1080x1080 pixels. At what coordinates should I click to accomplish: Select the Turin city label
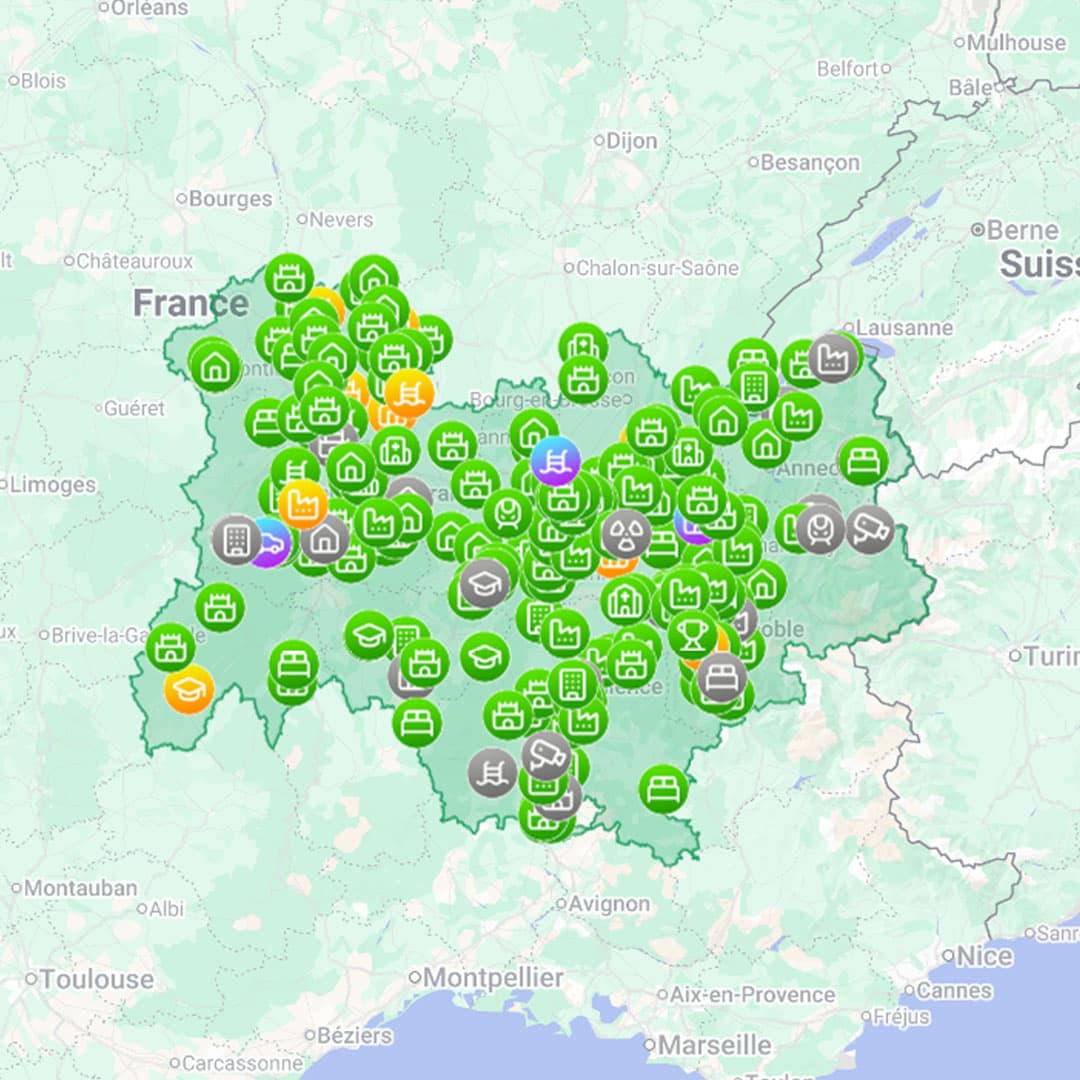coord(1049,656)
